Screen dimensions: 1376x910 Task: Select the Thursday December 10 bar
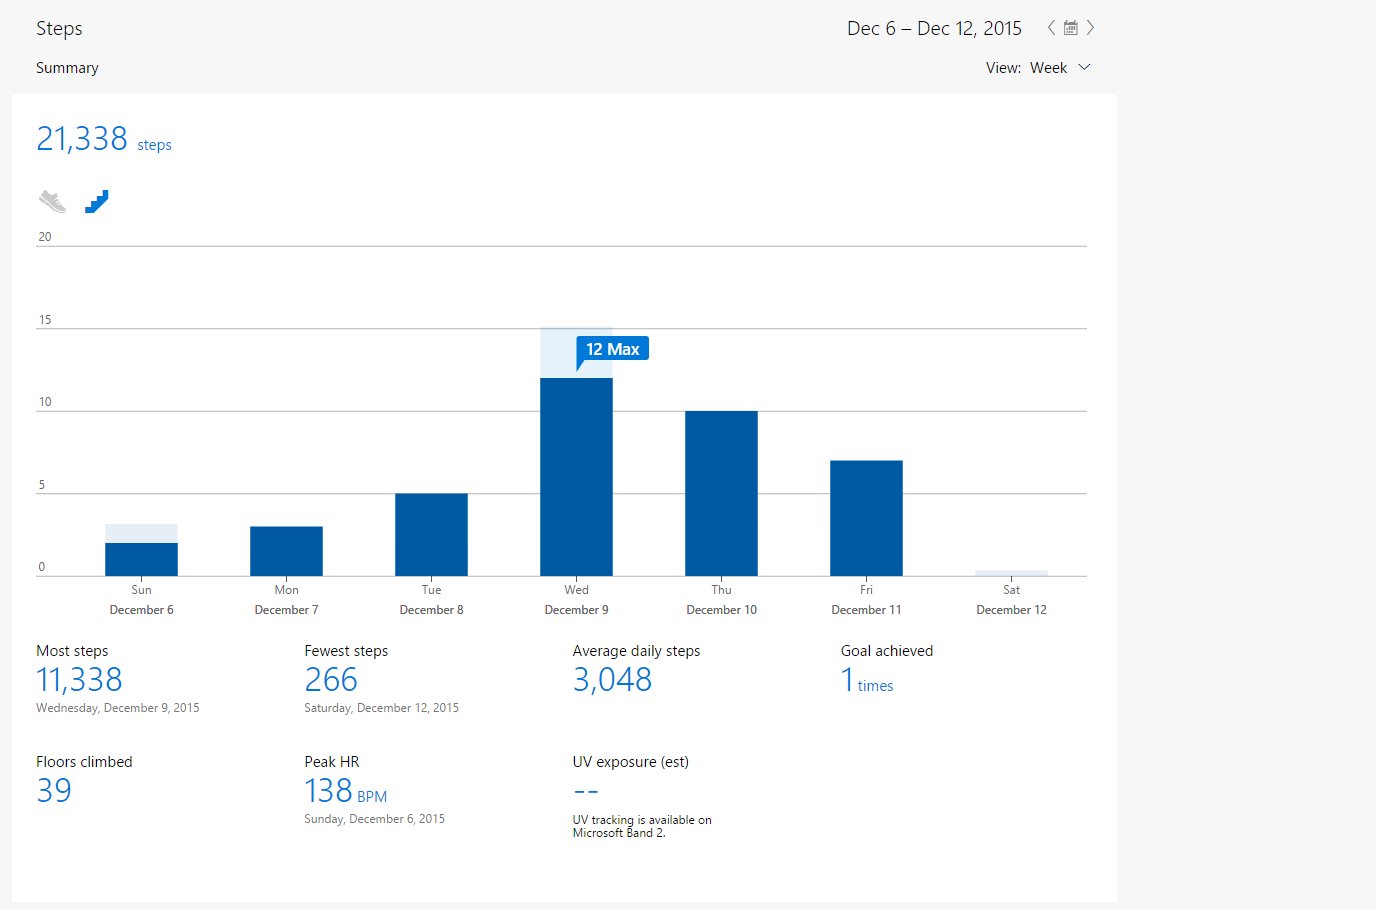[721, 494]
